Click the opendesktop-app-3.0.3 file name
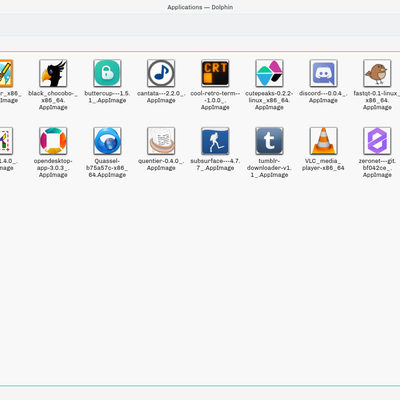Viewport: 400px width, 400px height. point(53,168)
